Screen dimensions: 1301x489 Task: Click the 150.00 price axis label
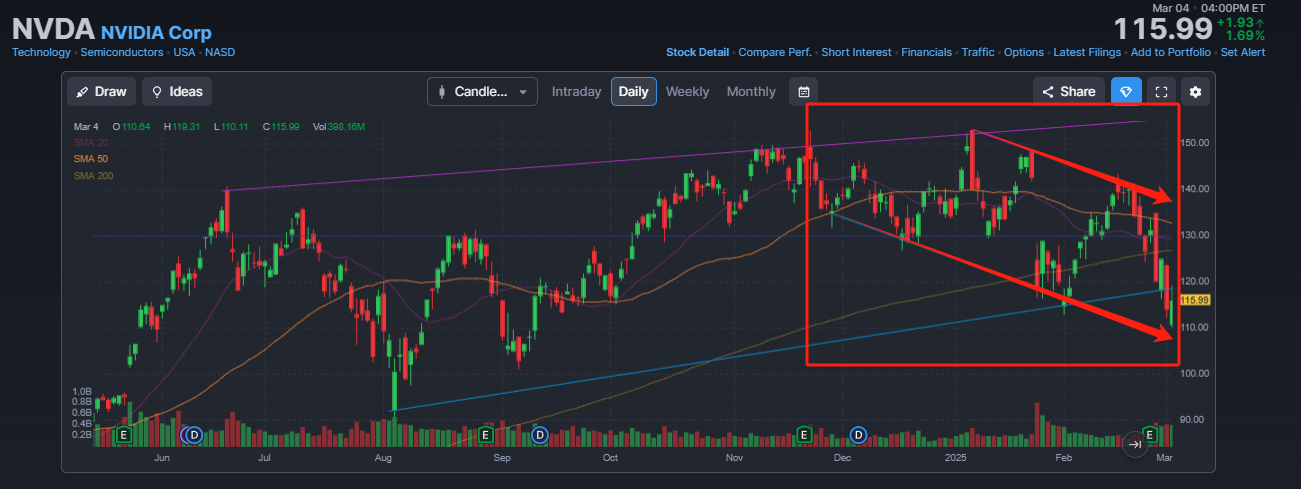coord(1195,143)
